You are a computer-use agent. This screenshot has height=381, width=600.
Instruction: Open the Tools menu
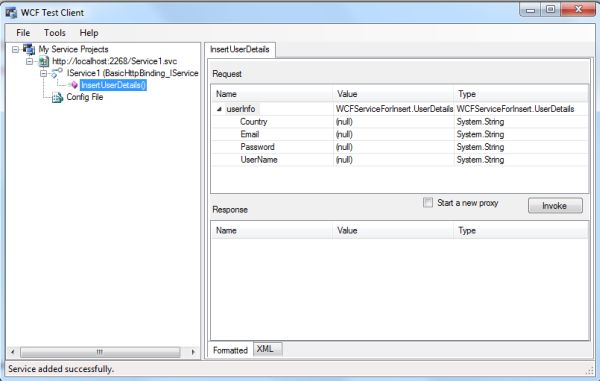click(x=55, y=33)
